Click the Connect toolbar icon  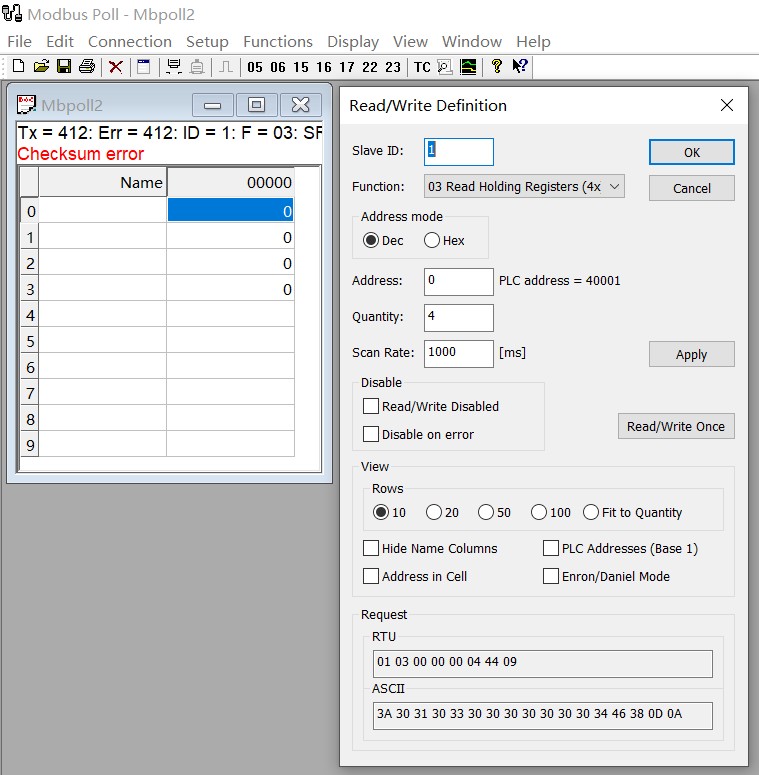tap(173, 66)
